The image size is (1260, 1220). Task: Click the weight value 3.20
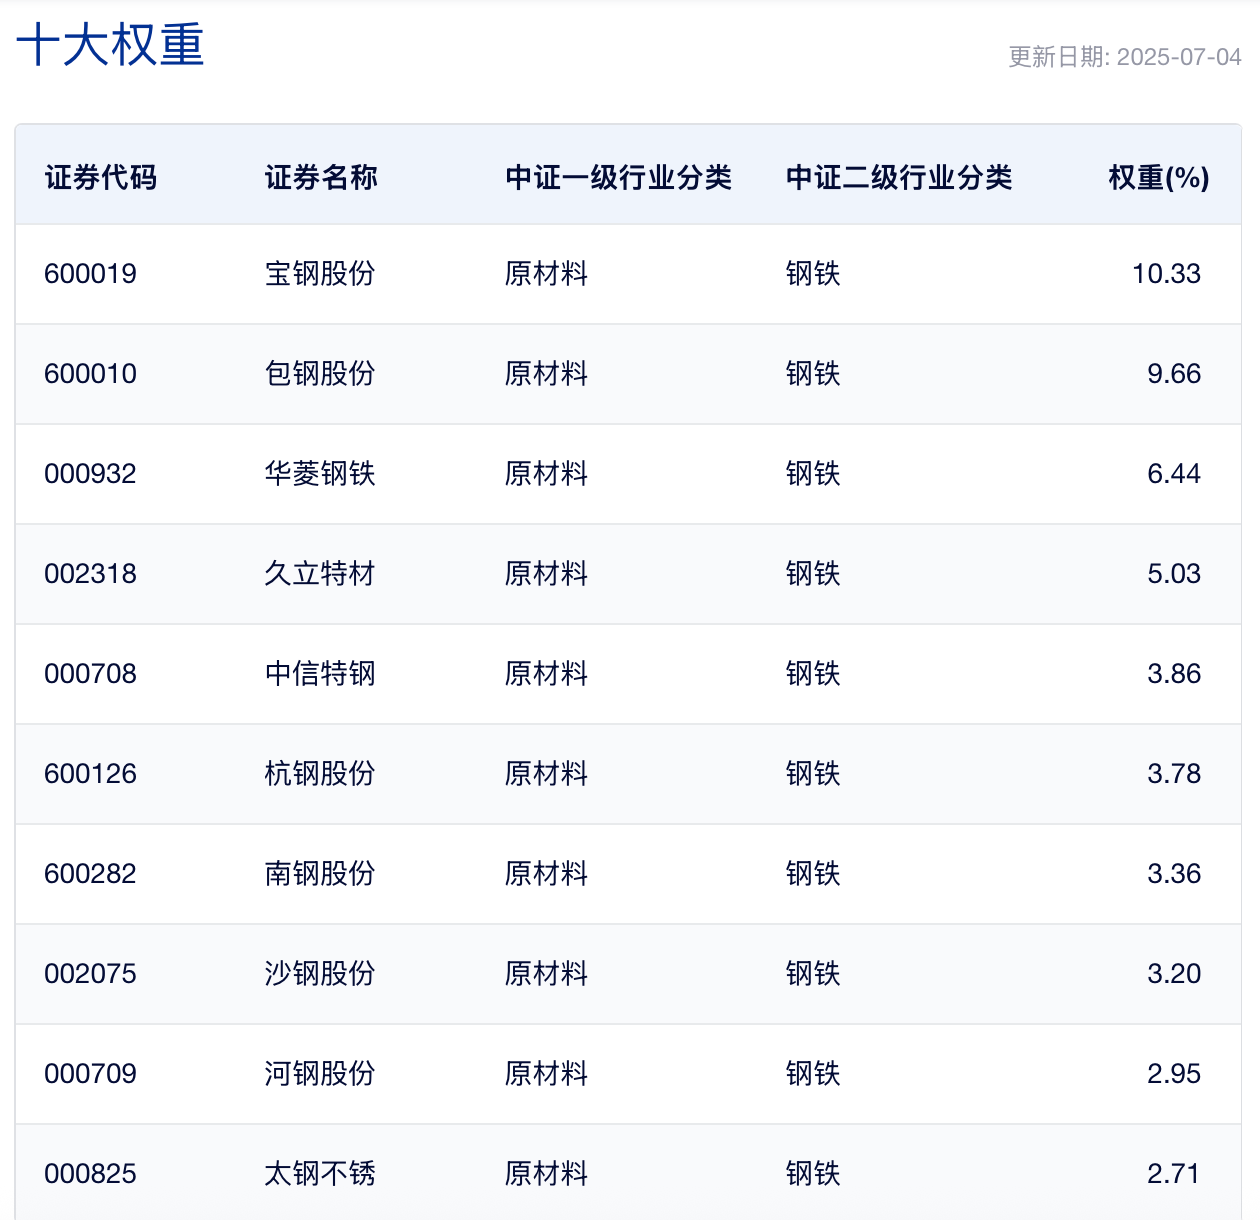[x=1174, y=974]
